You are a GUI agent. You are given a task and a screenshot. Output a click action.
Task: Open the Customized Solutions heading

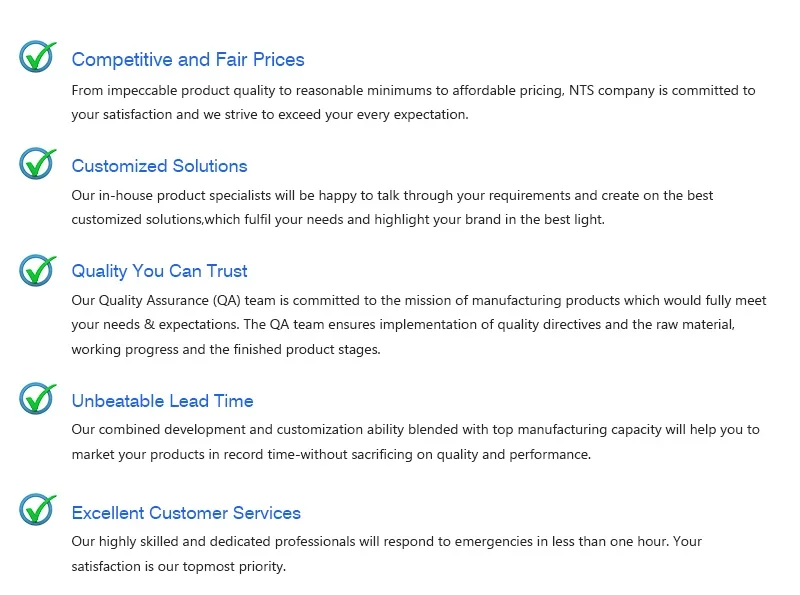point(159,166)
